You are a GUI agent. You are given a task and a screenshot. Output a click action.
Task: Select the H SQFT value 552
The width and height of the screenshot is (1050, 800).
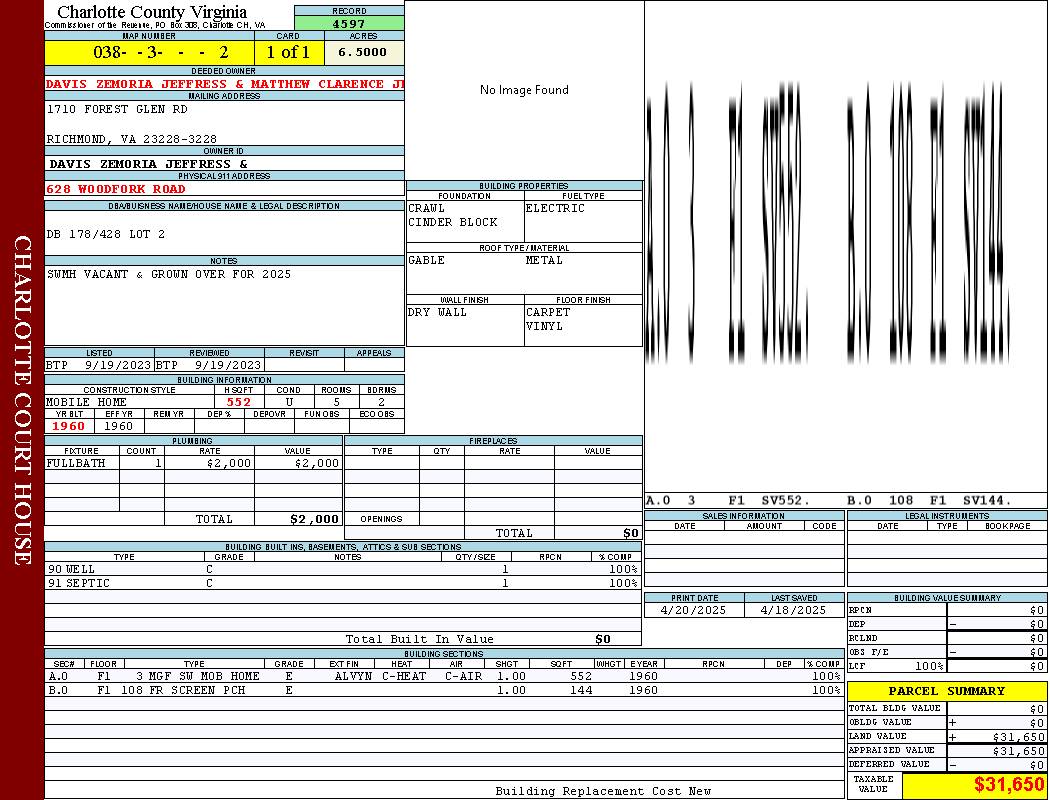tap(239, 402)
